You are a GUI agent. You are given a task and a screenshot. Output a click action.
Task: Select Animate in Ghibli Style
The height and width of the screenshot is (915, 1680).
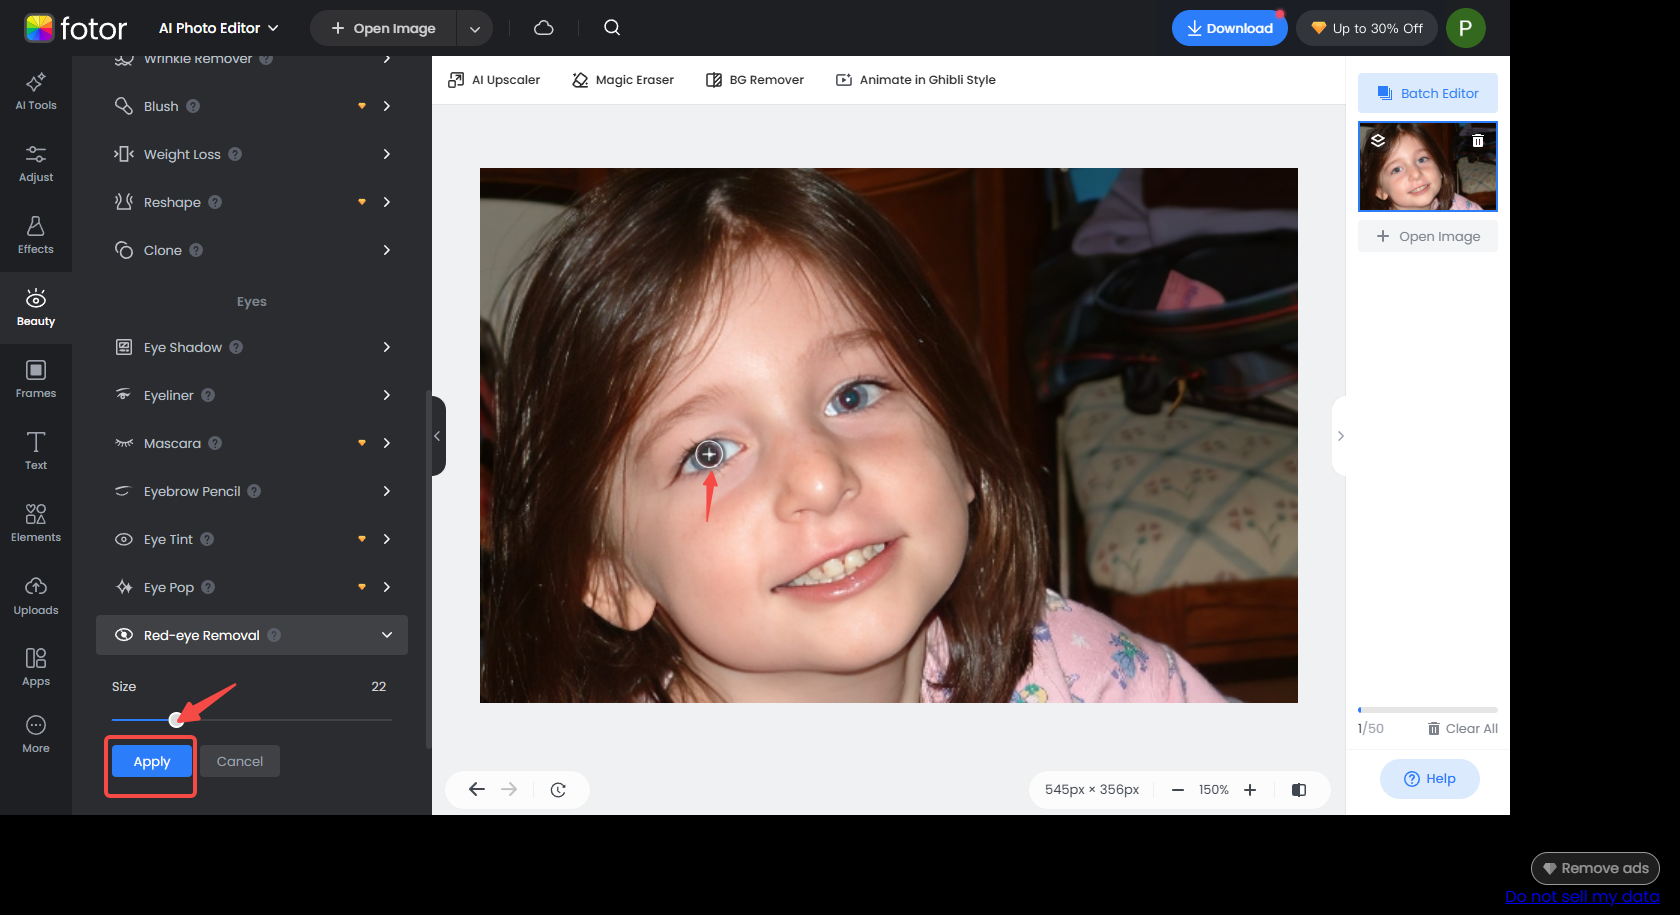[916, 80]
